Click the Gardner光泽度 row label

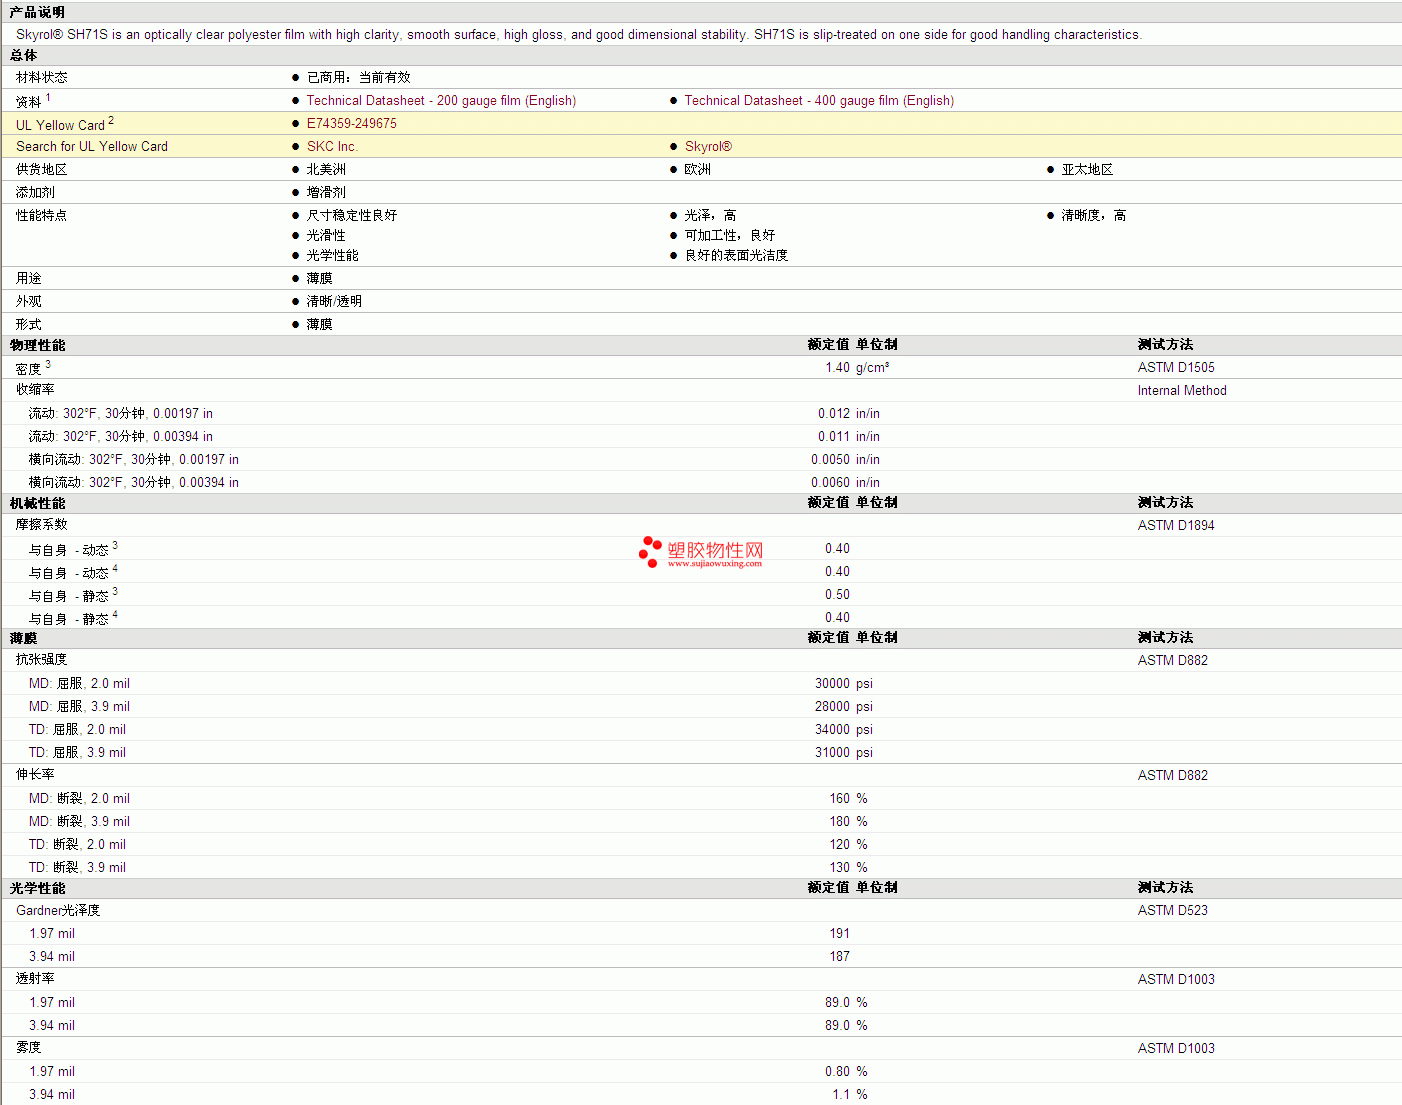pyautogui.click(x=58, y=910)
